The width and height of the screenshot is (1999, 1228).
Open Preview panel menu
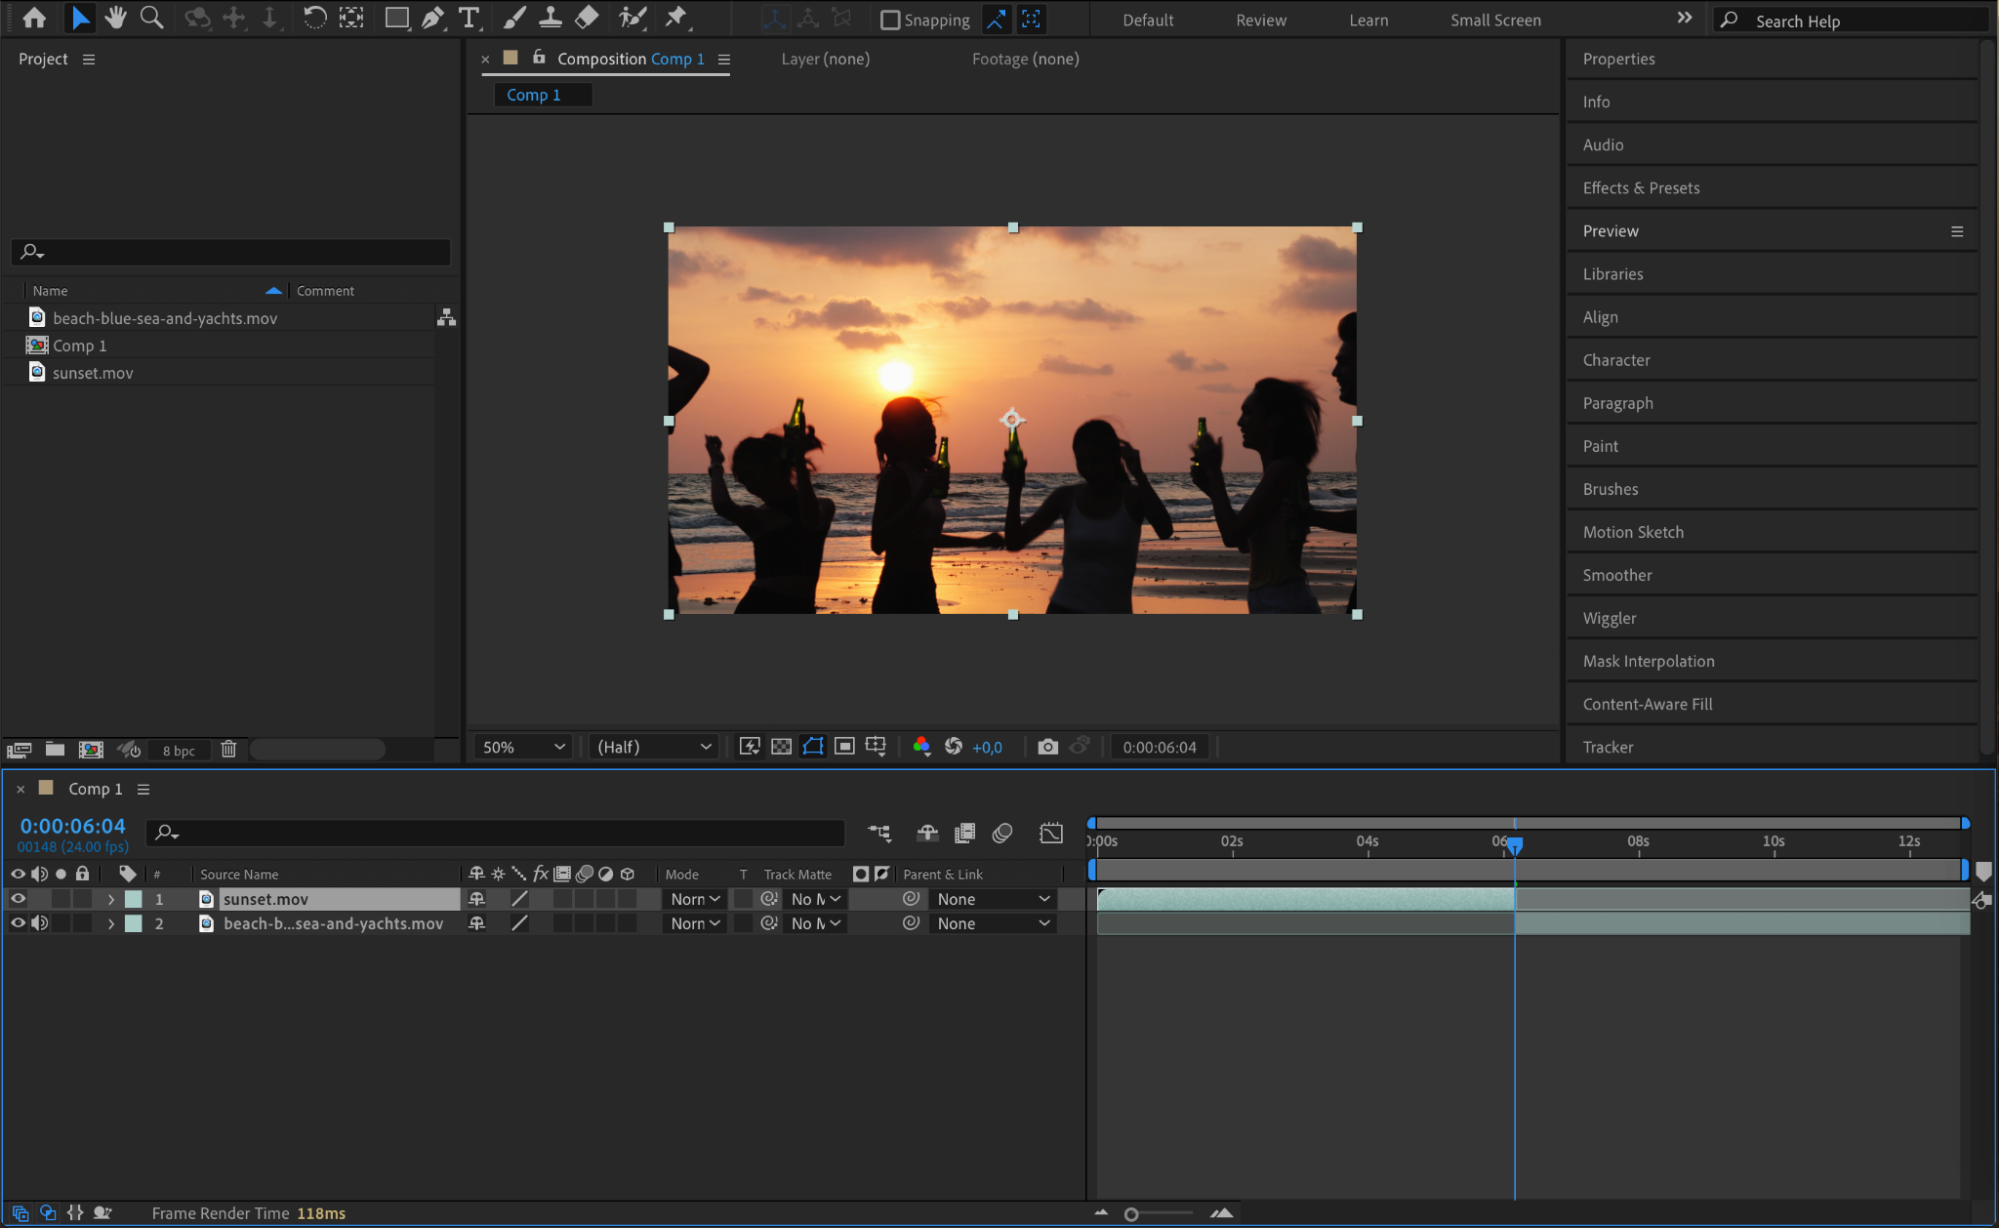click(1957, 231)
